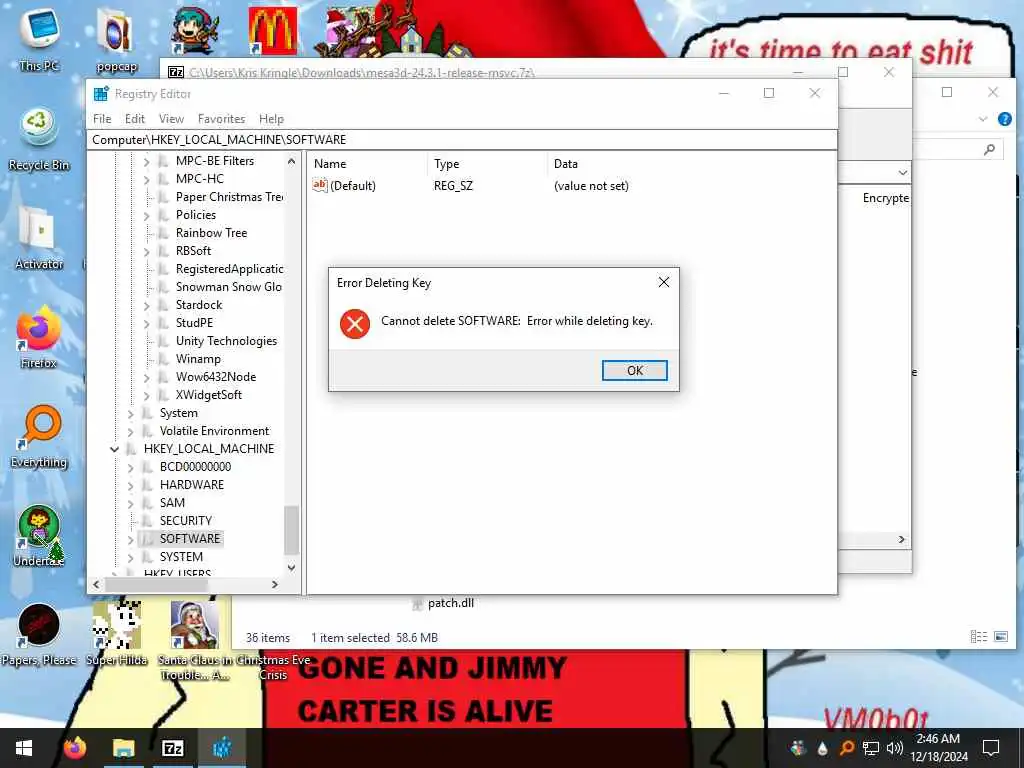Expand the BCD00000000 key
1024x768 pixels.
(130, 468)
